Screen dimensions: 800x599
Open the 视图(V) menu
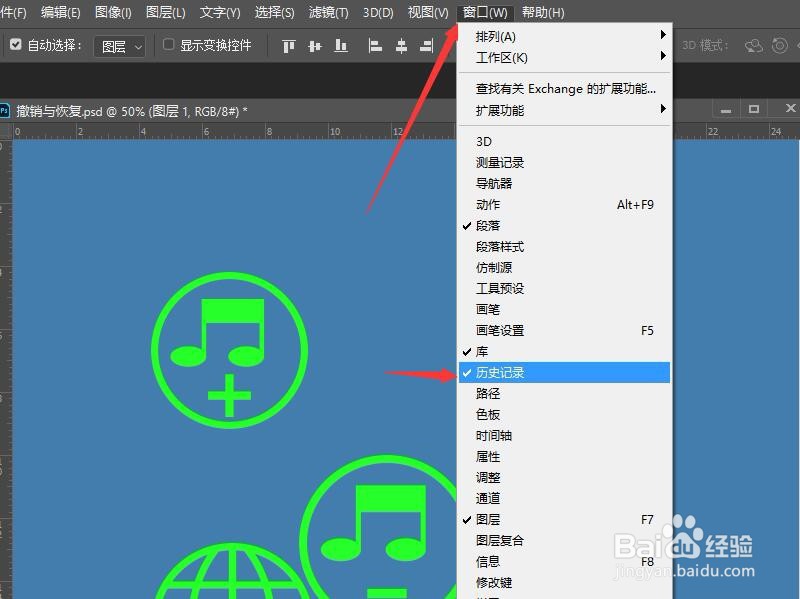pos(428,12)
